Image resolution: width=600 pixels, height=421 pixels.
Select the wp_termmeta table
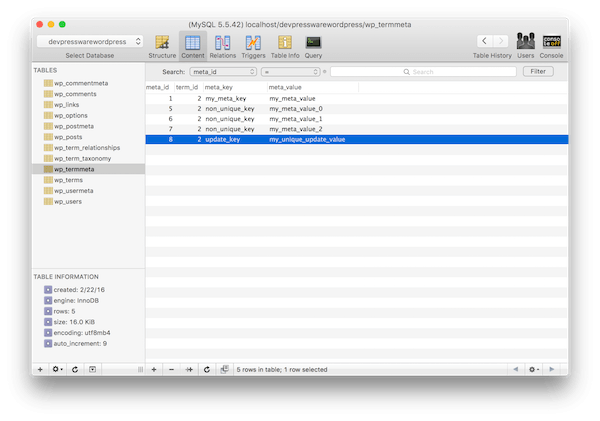tap(88, 169)
